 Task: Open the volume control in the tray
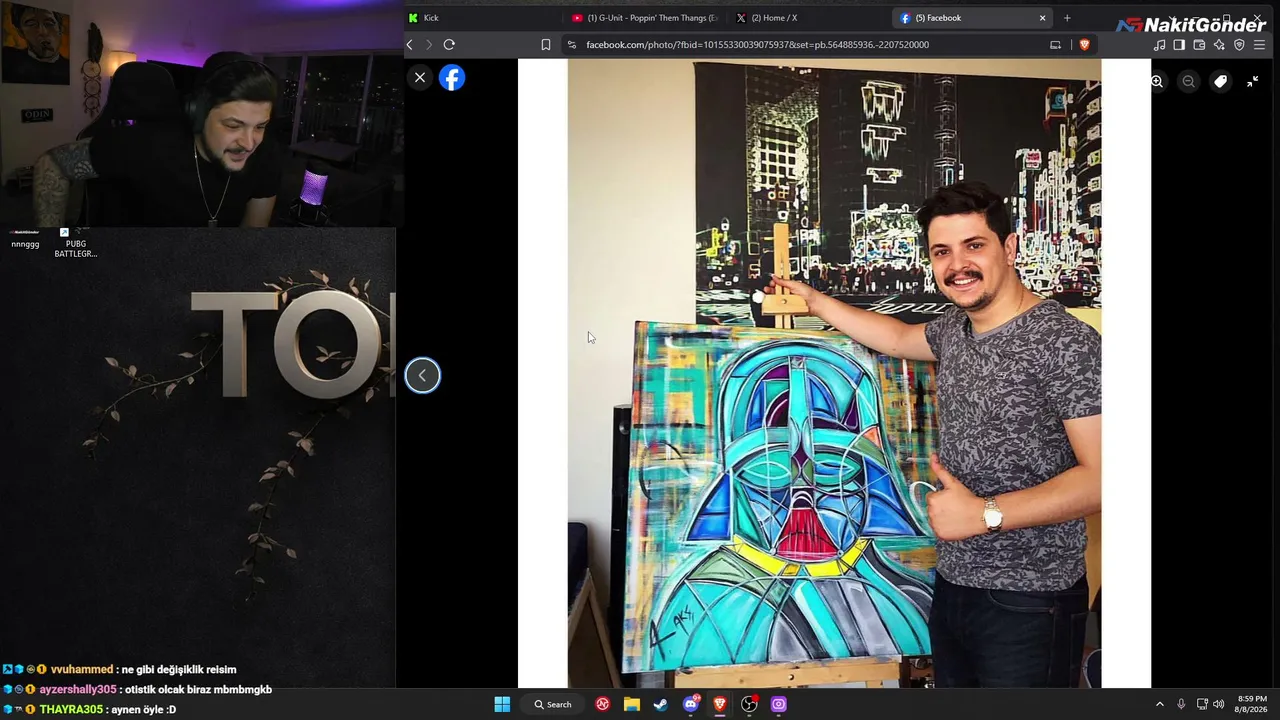pyautogui.click(x=1218, y=704)
